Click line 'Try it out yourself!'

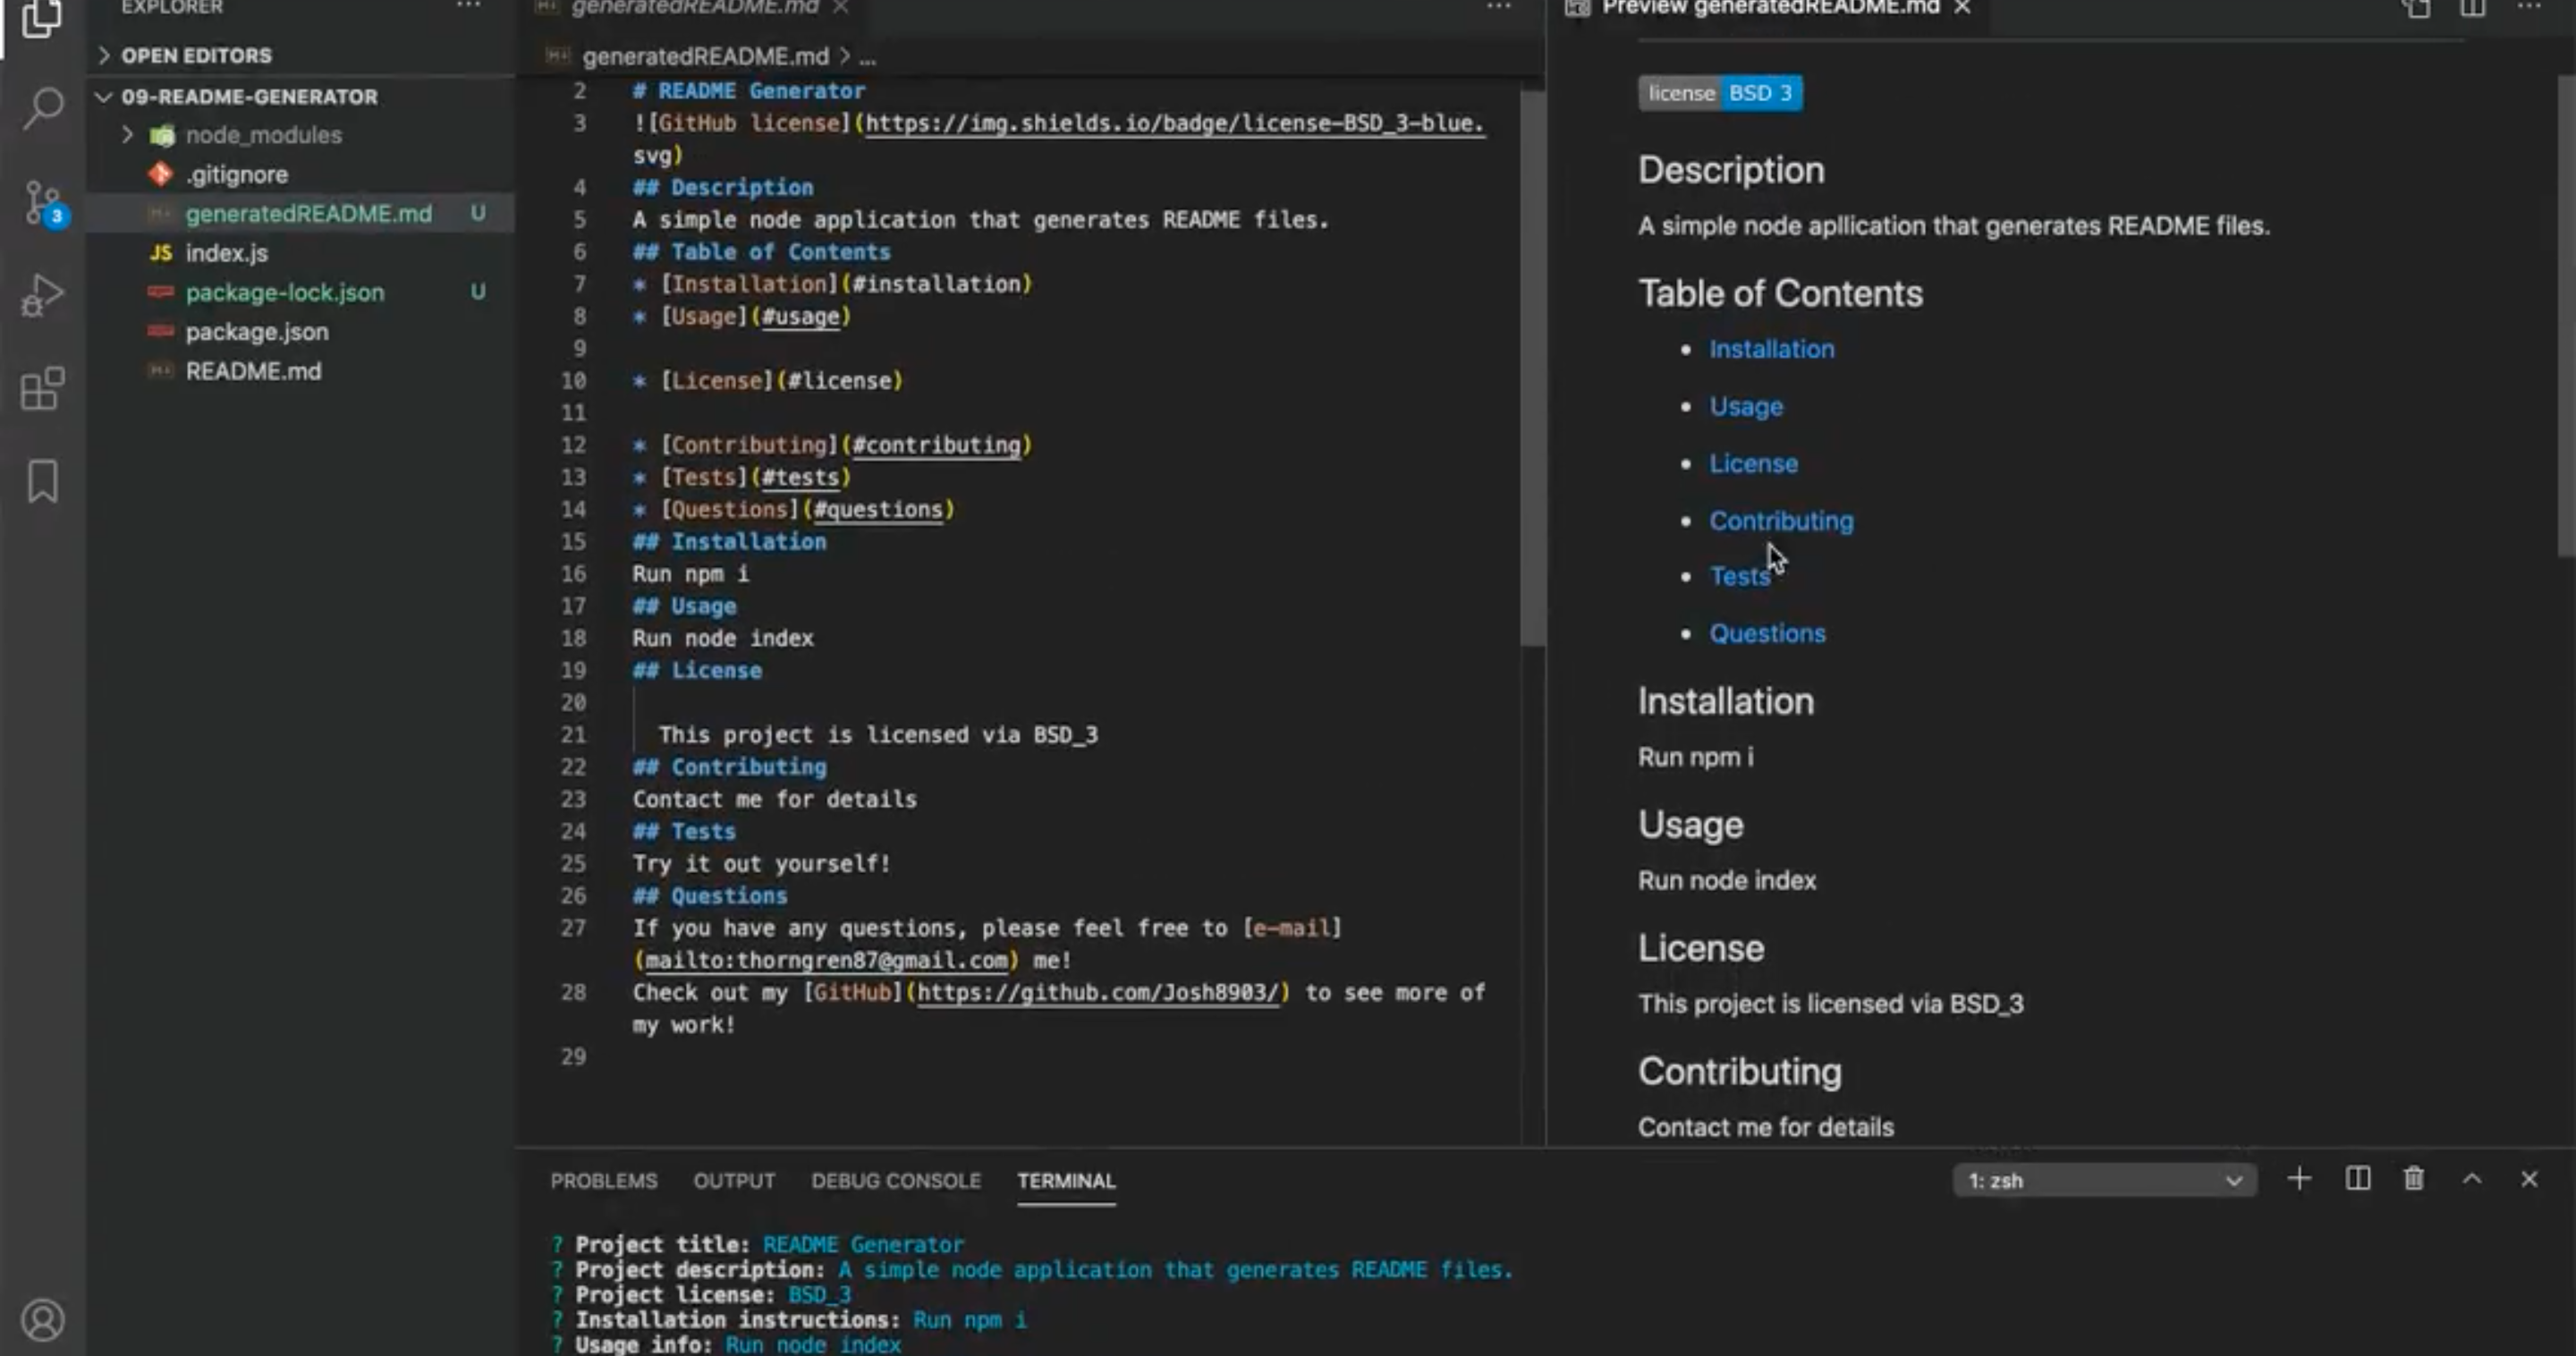tap(761, 863)
